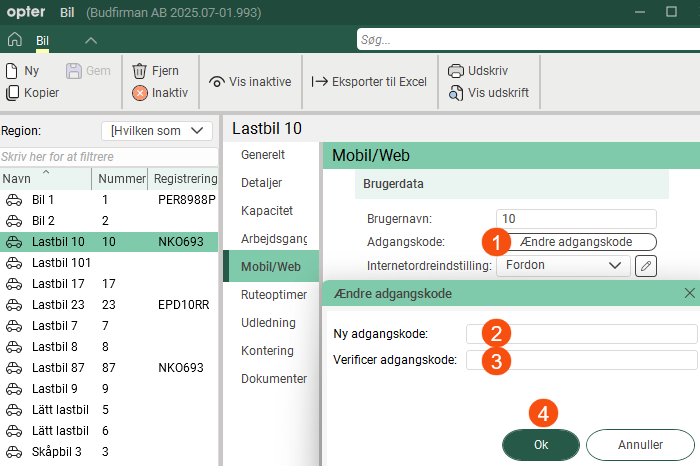Click the red Inaktiv icon

(140, 93)
